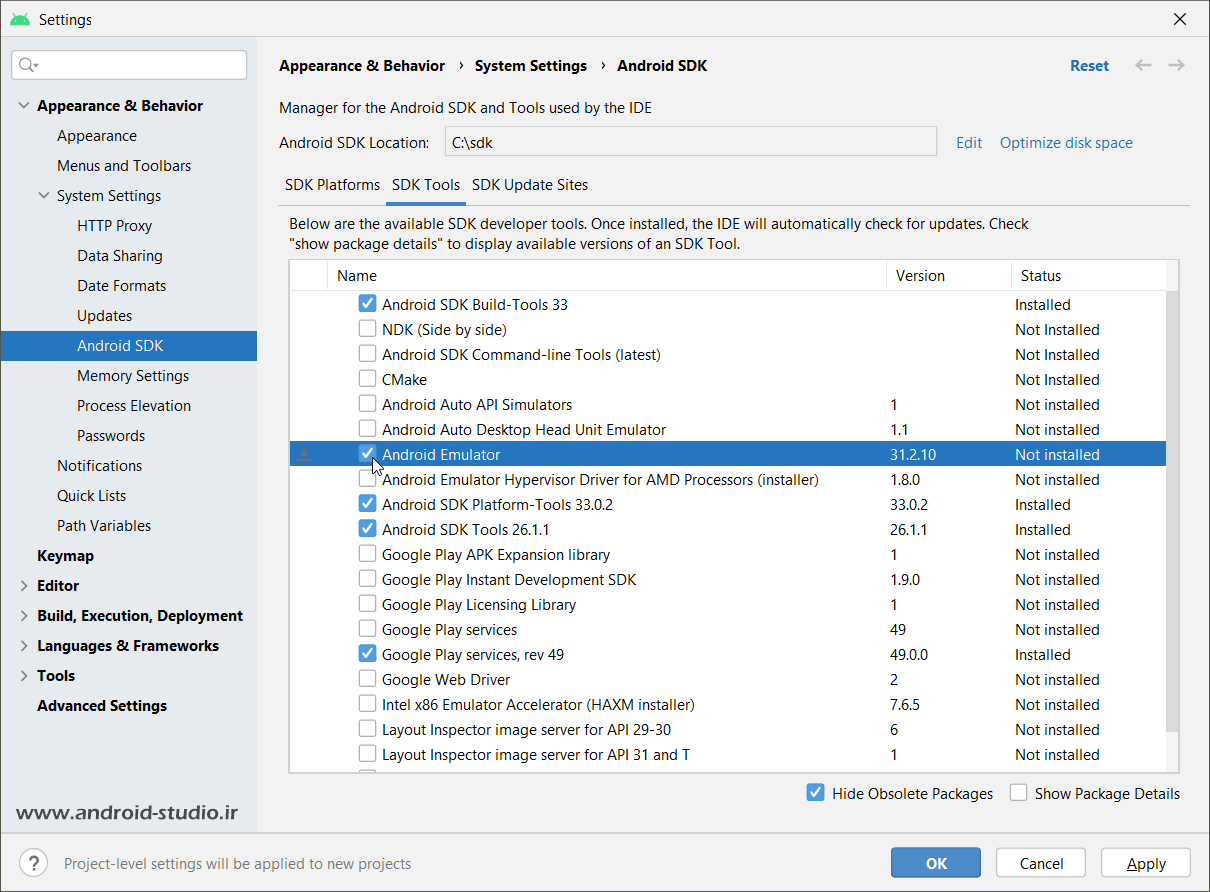The image size is (1210, 892).
Task: Click Optimize disk space link
Action: click(1066, 143)
